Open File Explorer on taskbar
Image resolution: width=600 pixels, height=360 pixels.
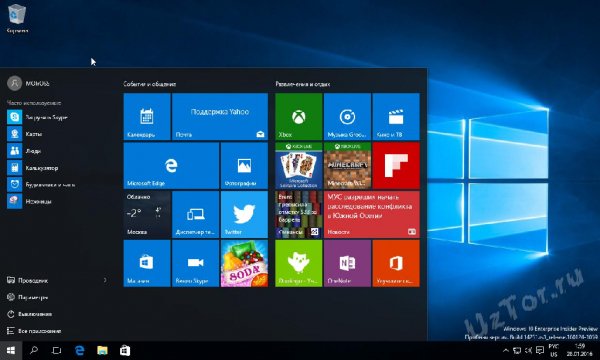coord(102,350)
